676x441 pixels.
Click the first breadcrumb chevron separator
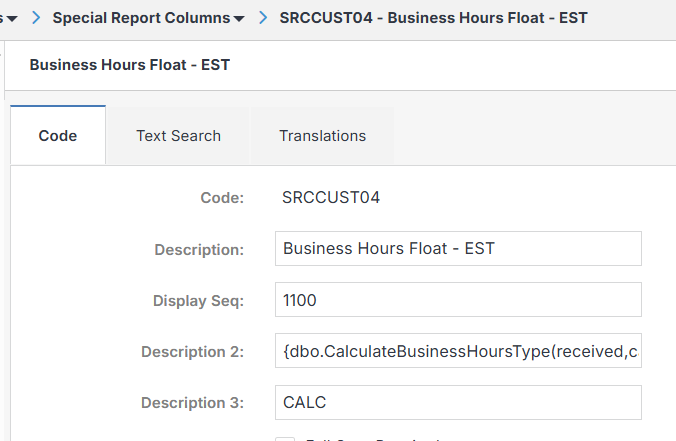36,18
